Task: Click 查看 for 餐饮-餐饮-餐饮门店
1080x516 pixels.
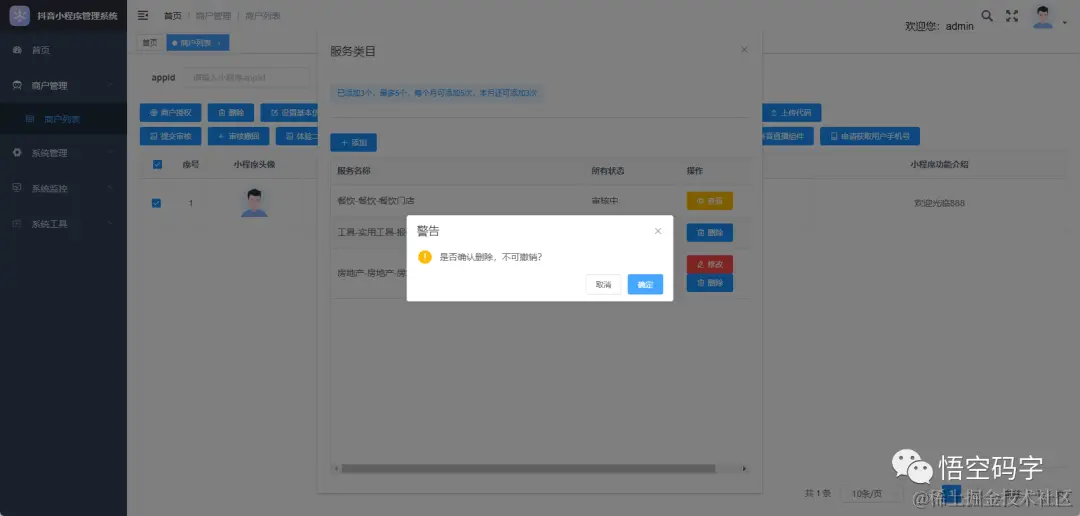Action: [709, 201]
